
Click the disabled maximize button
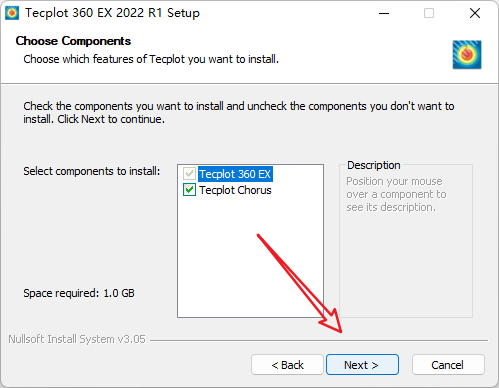[x=429, y=13]
